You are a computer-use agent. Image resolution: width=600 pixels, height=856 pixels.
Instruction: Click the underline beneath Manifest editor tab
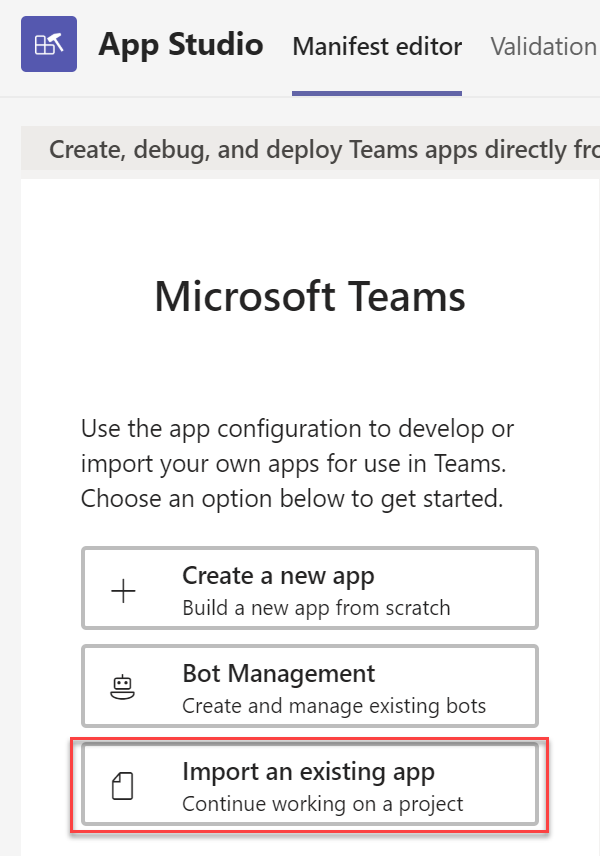click(x=377, y=93)
